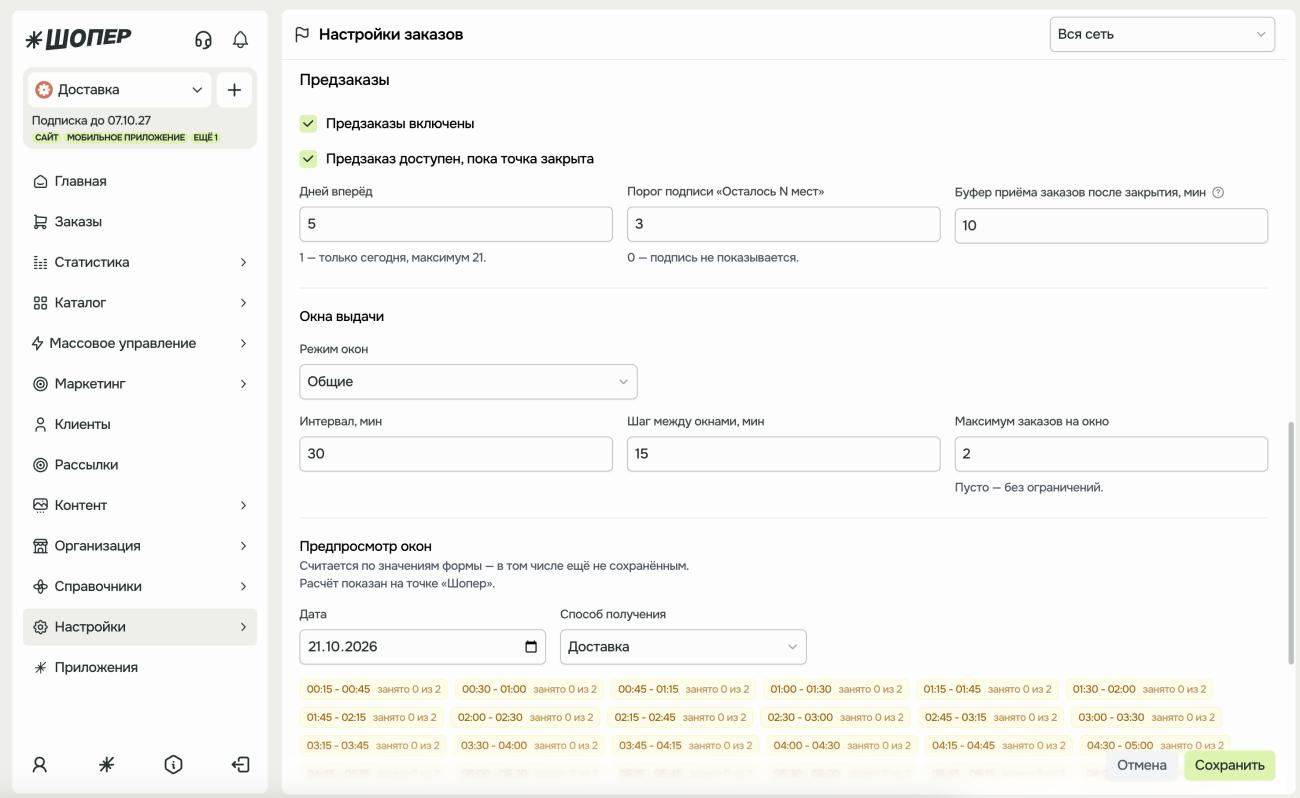Expand the Маркетинг menu chevron
The image size is (1300, 798).
[x=243, y=384]
